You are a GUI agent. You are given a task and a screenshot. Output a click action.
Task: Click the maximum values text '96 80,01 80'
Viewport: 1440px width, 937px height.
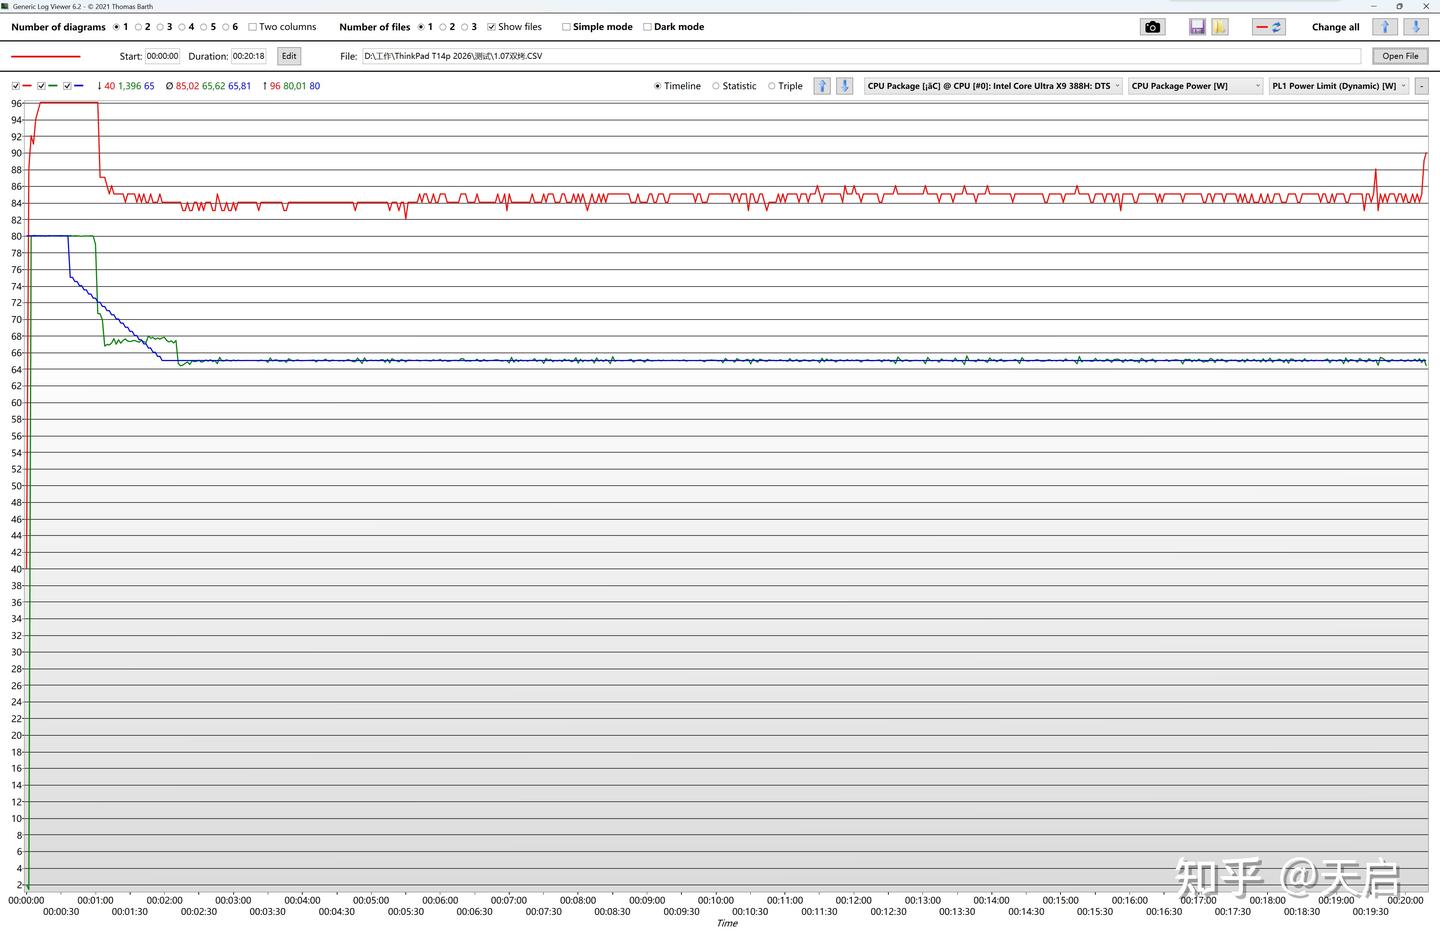tap(295, 86)
